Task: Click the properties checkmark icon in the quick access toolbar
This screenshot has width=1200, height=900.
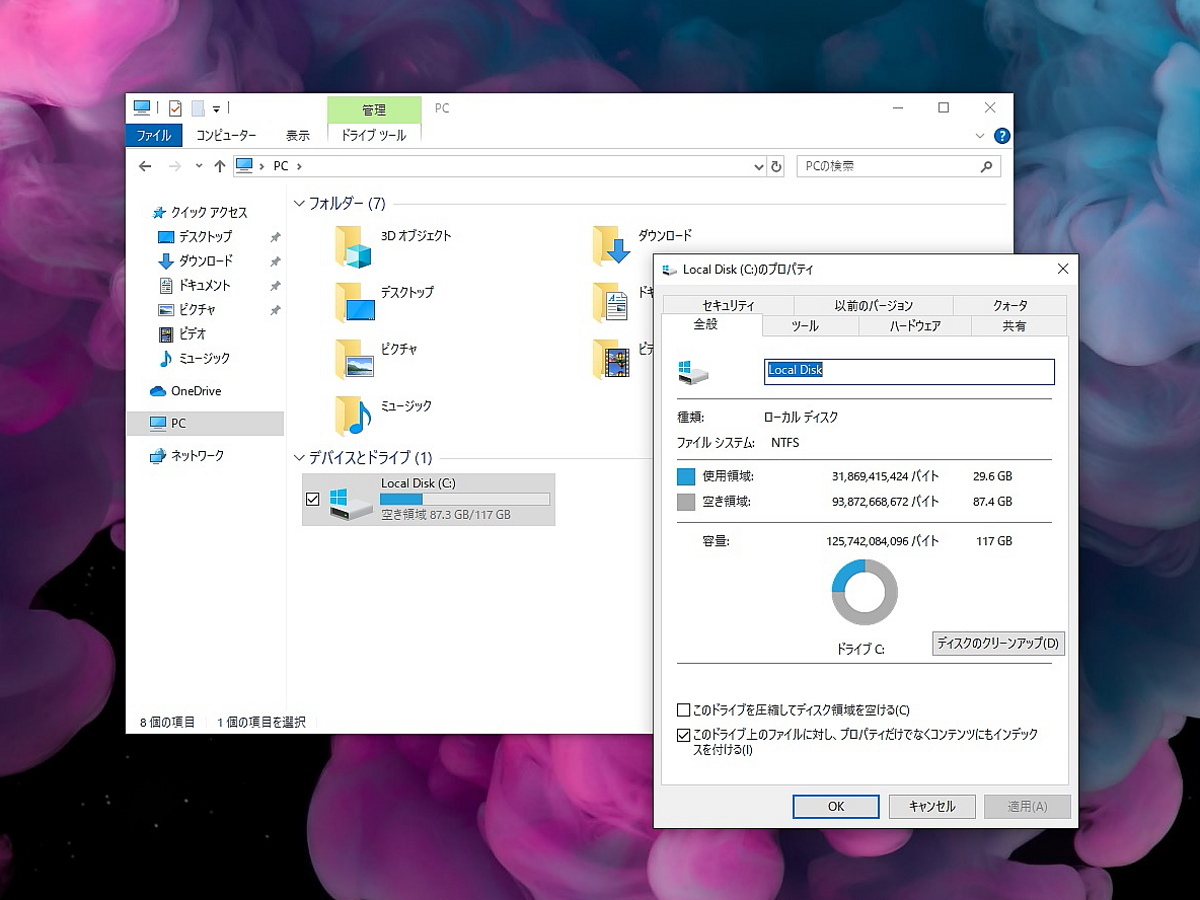Action: [x=175, y=108]
